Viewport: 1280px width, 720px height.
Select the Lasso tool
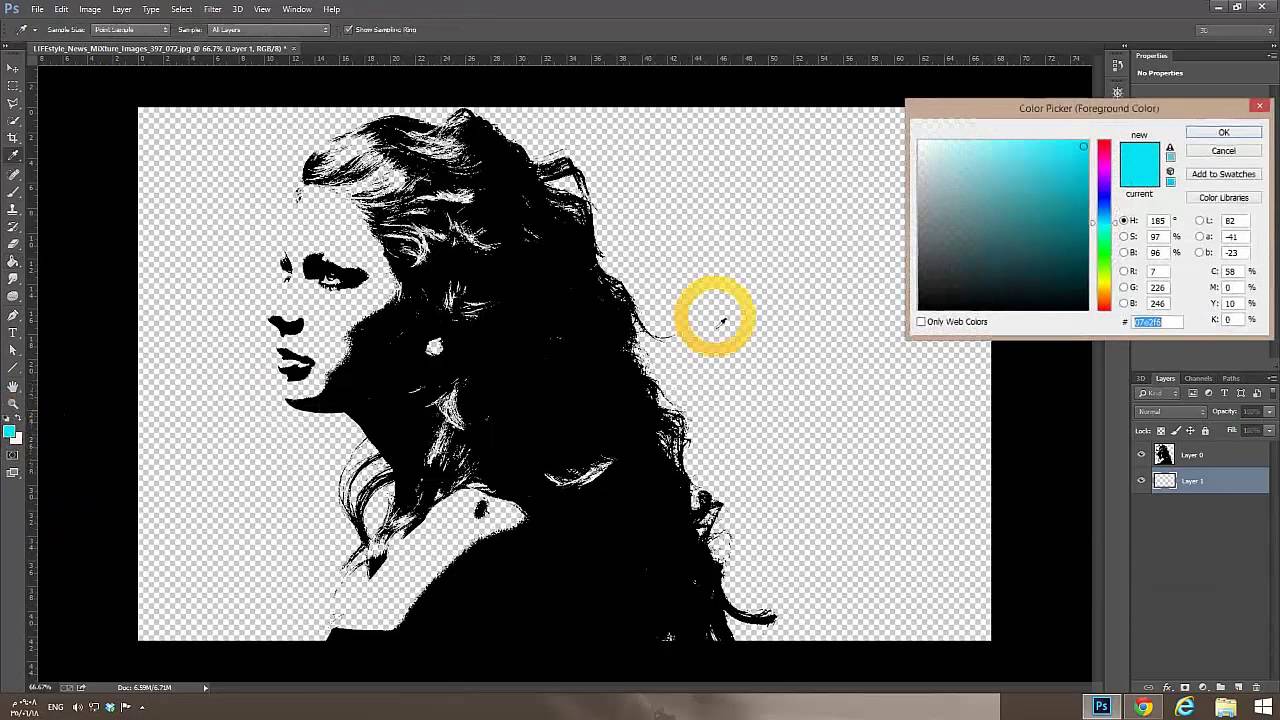(13, 103)
